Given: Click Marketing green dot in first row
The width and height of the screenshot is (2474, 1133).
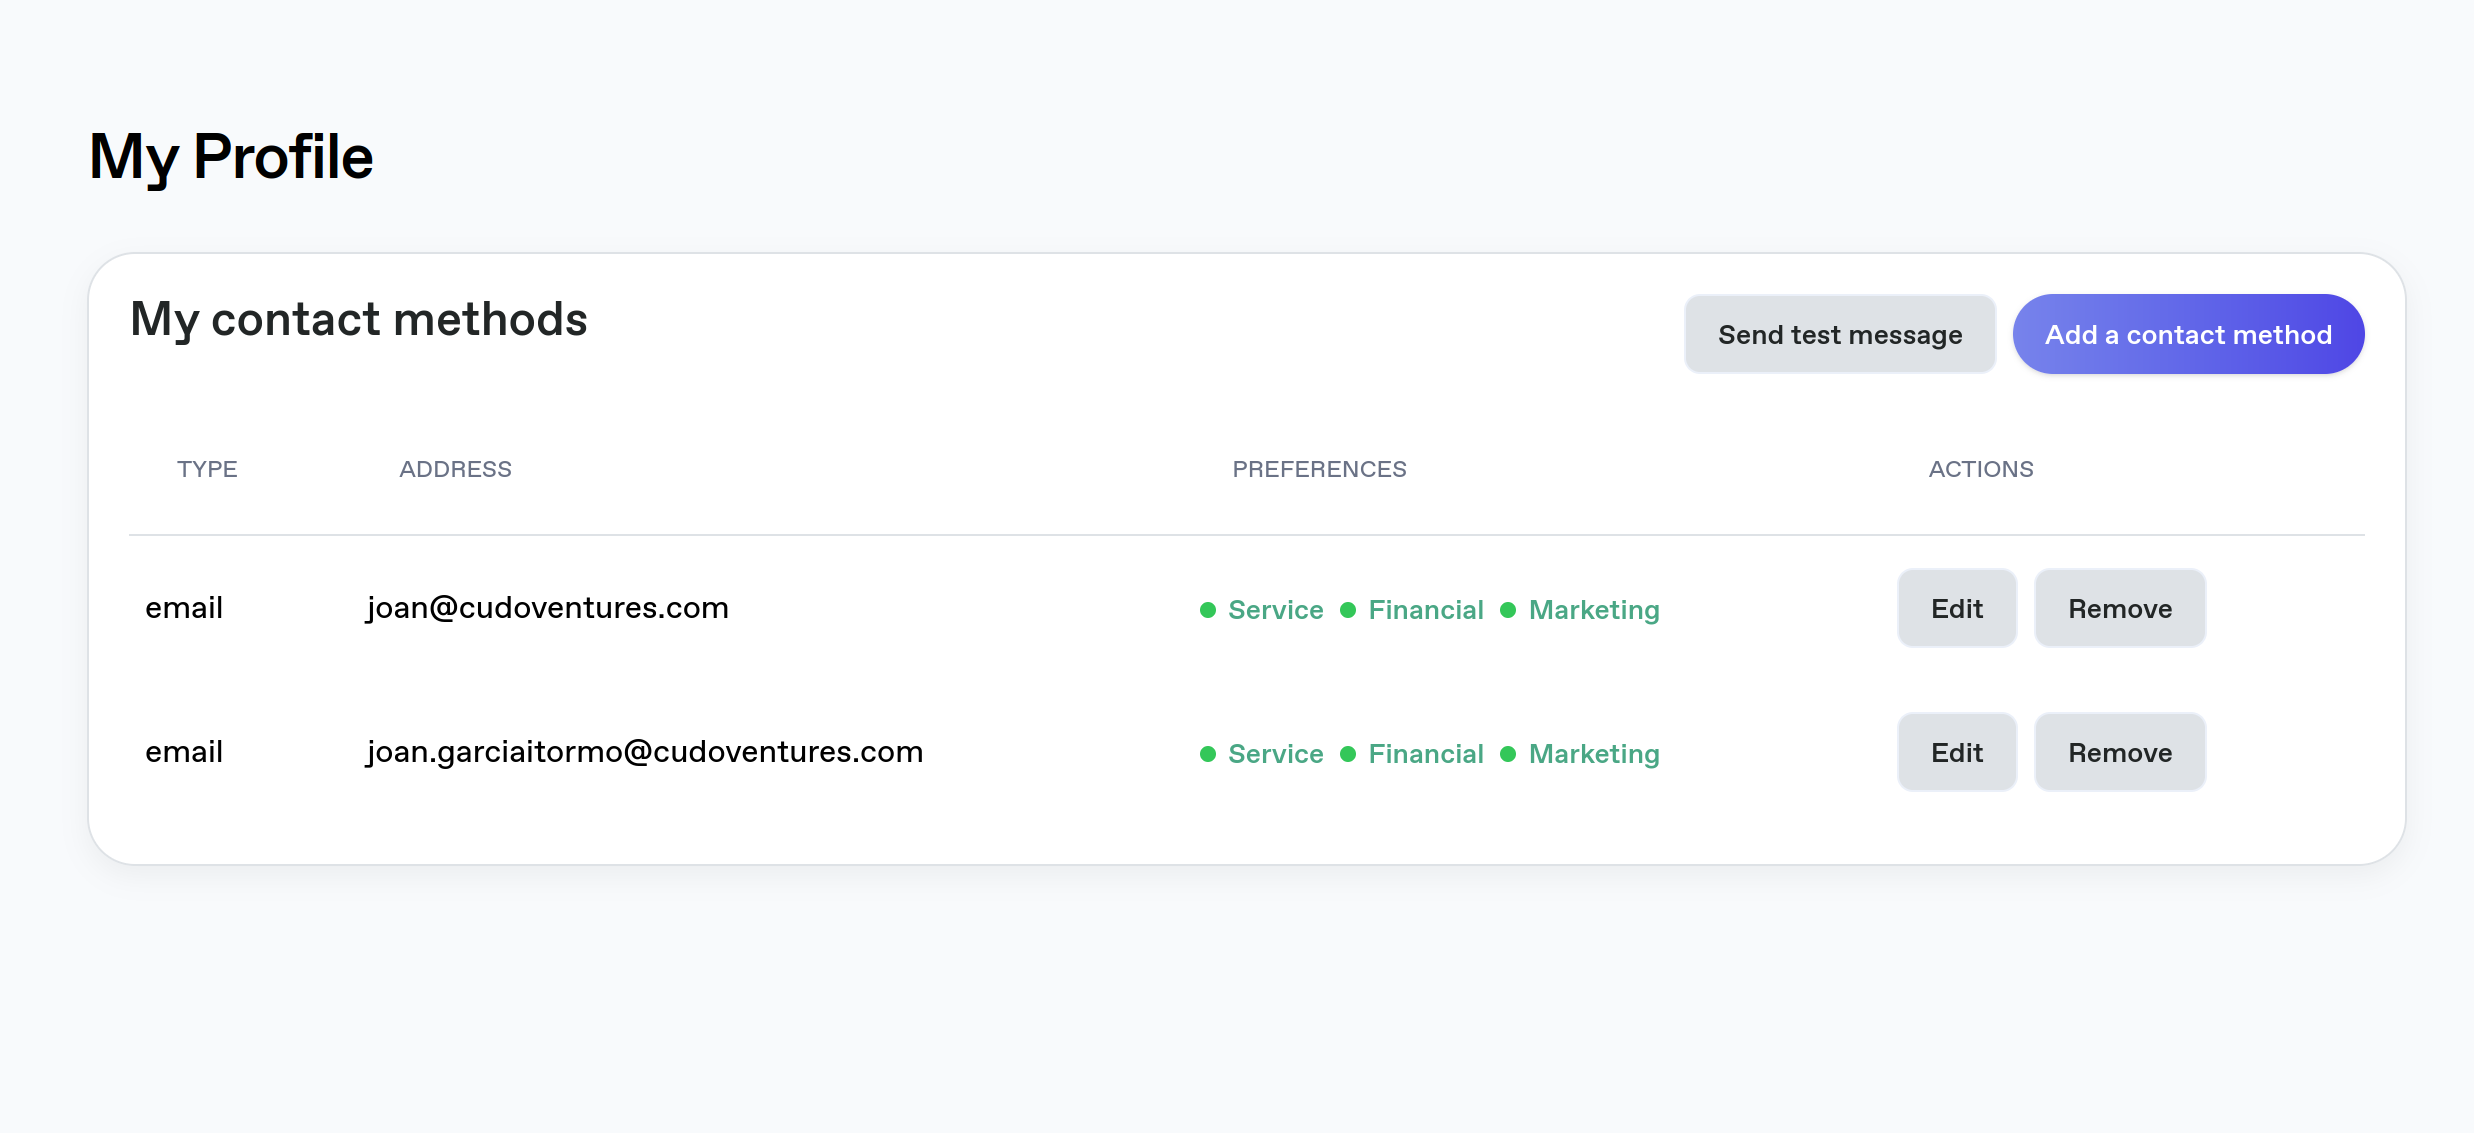Looking at the screenshot, I should pyautogui.click(x=1508, y=610).
